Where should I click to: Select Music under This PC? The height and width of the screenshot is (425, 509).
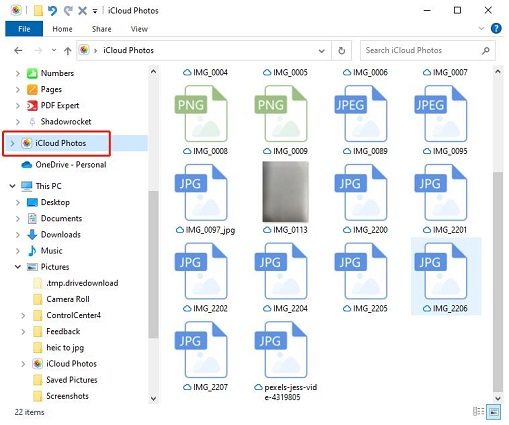point(51,251)
